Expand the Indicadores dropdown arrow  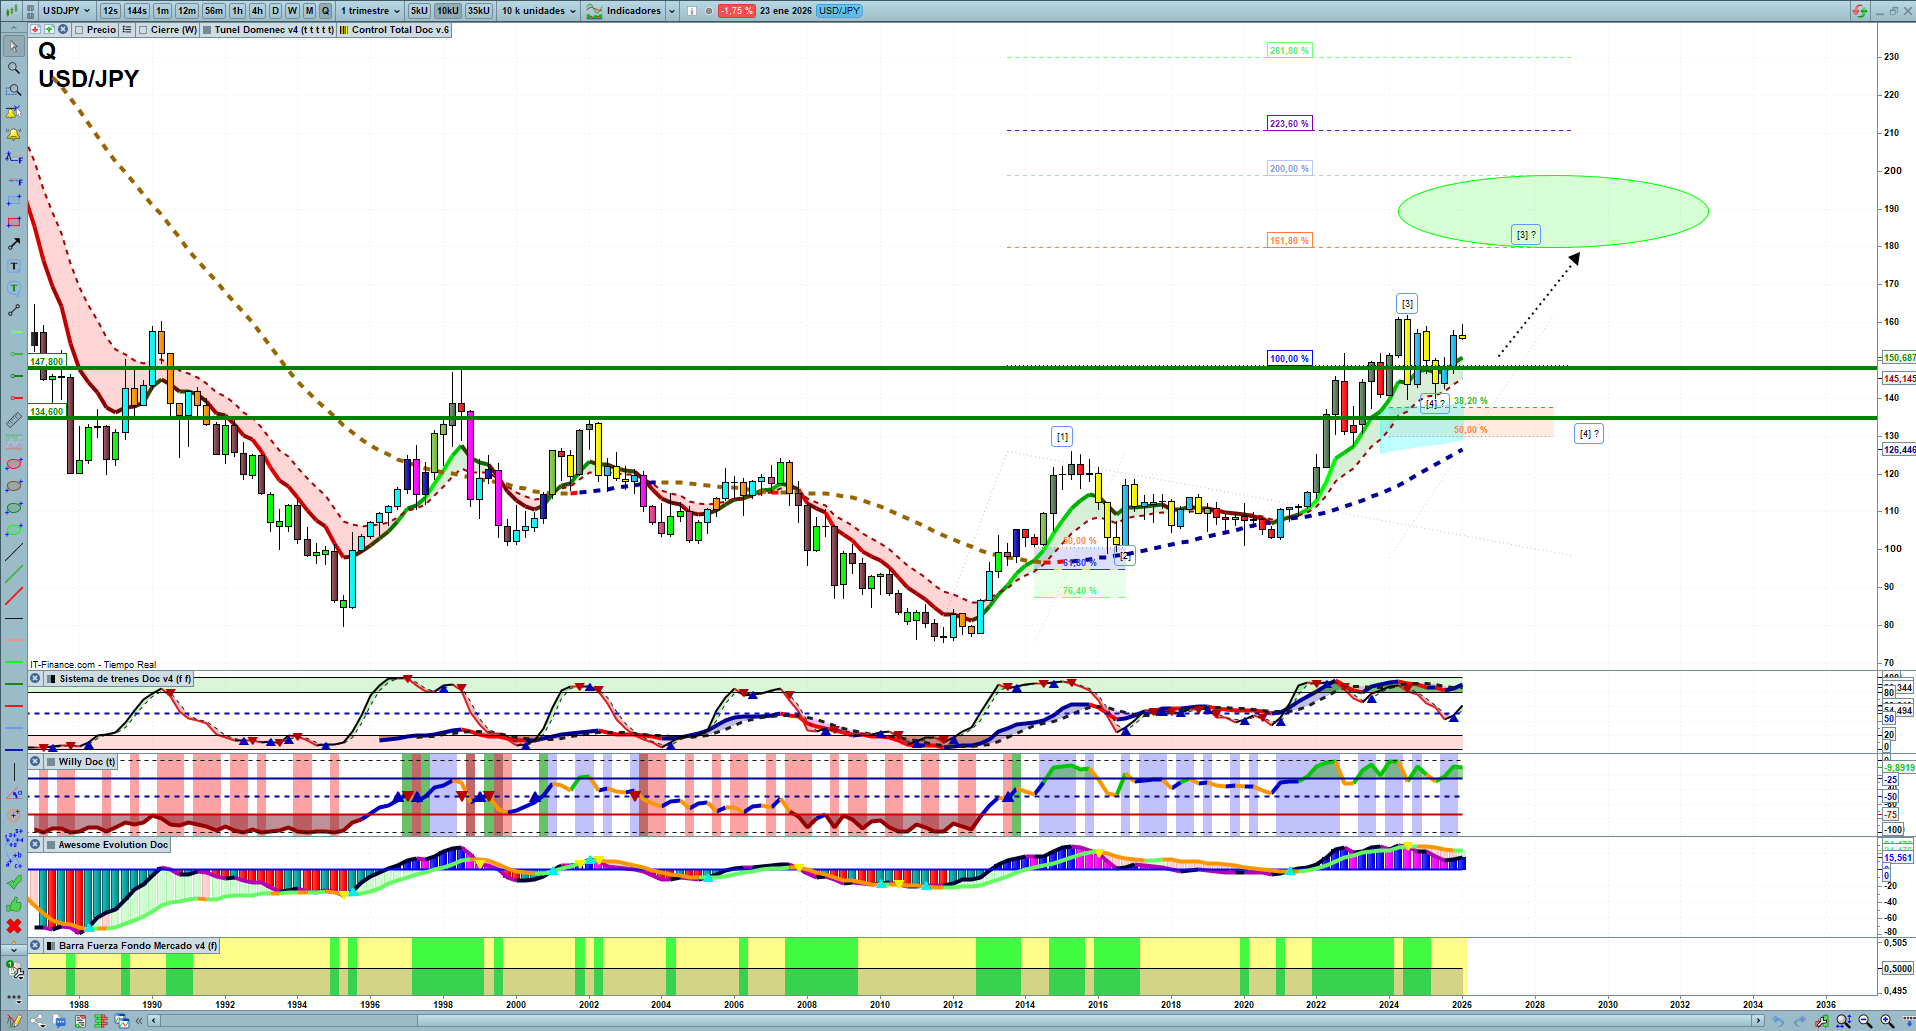(671, 11)
